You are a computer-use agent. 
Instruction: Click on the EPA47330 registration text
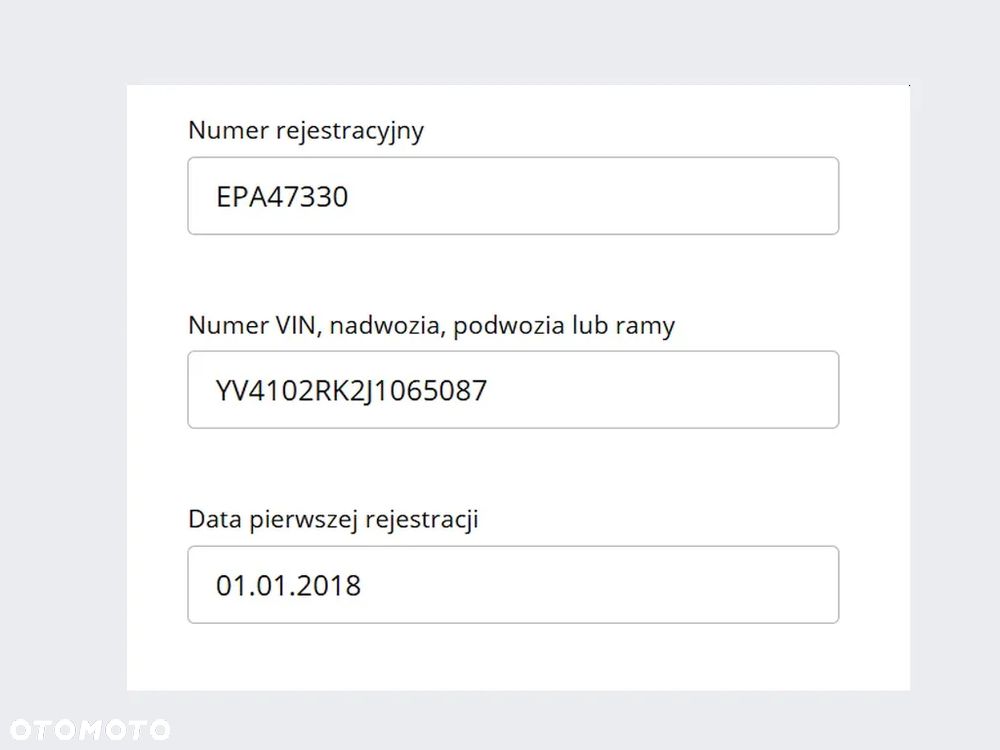282,196
